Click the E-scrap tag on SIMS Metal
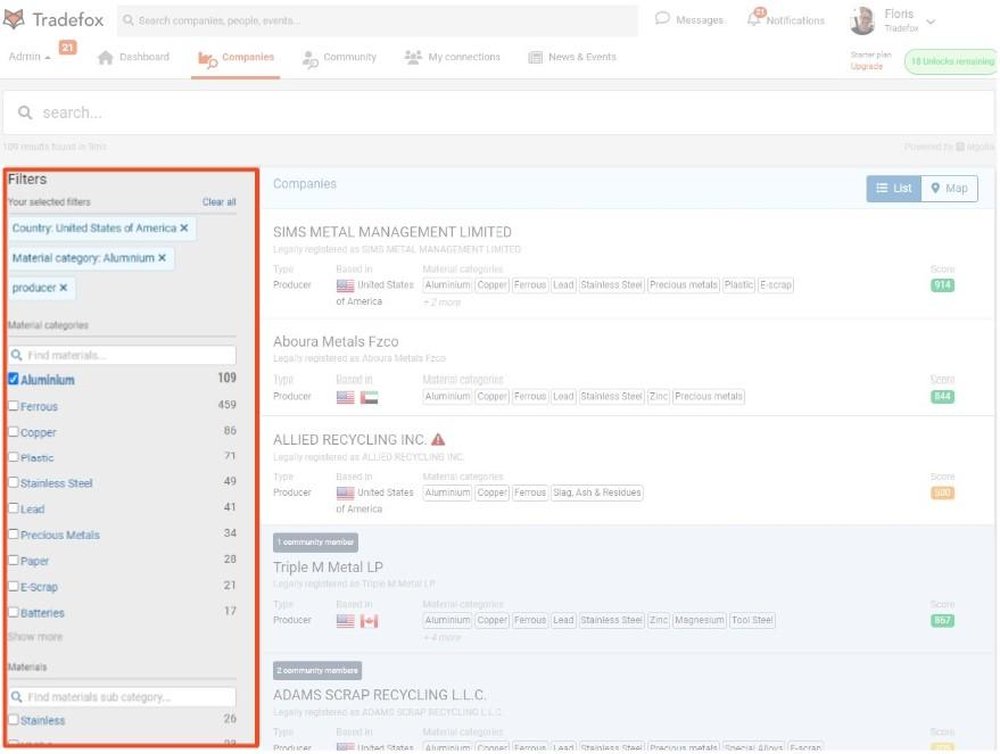Screen dimensions: 1000x754 tap(776, 285)
